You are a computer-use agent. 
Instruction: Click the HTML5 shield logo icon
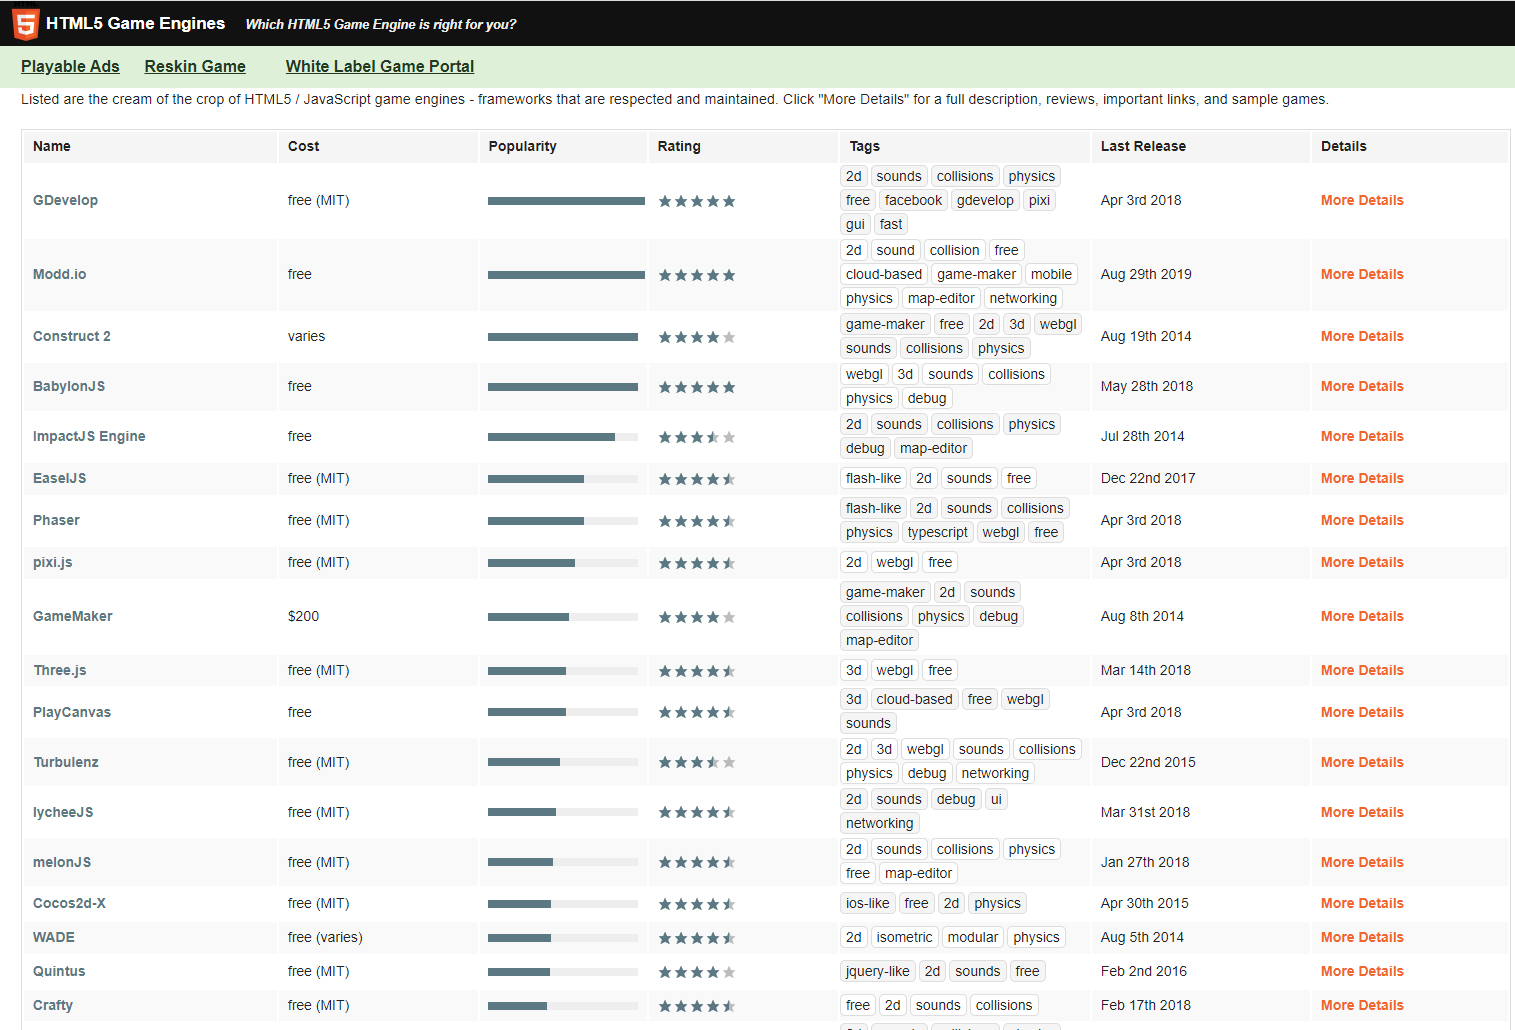[26, 24]
